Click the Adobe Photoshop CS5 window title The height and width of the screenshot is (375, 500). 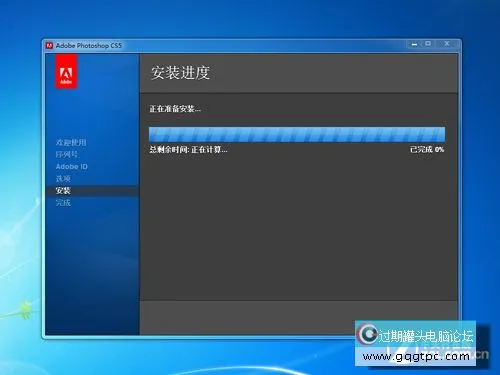(x=89, y=45)
